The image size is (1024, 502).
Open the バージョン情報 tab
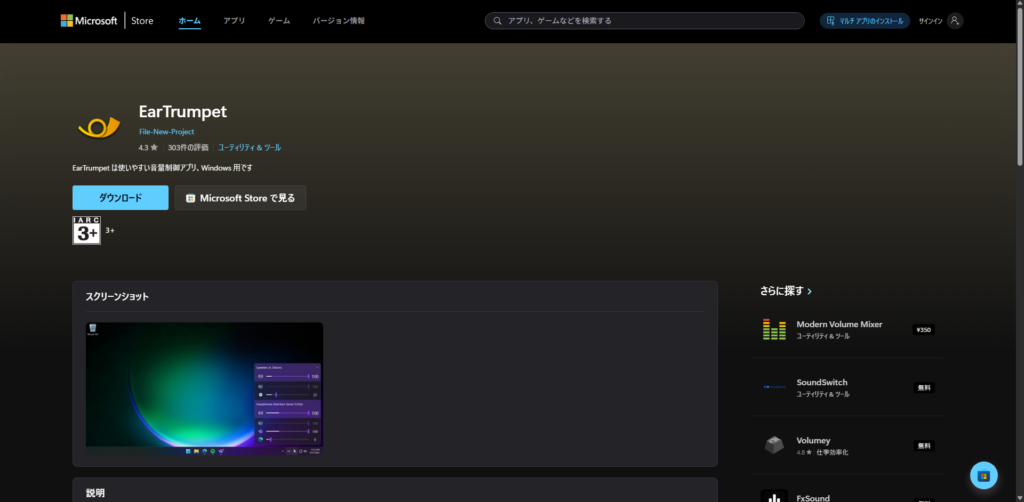337,20
